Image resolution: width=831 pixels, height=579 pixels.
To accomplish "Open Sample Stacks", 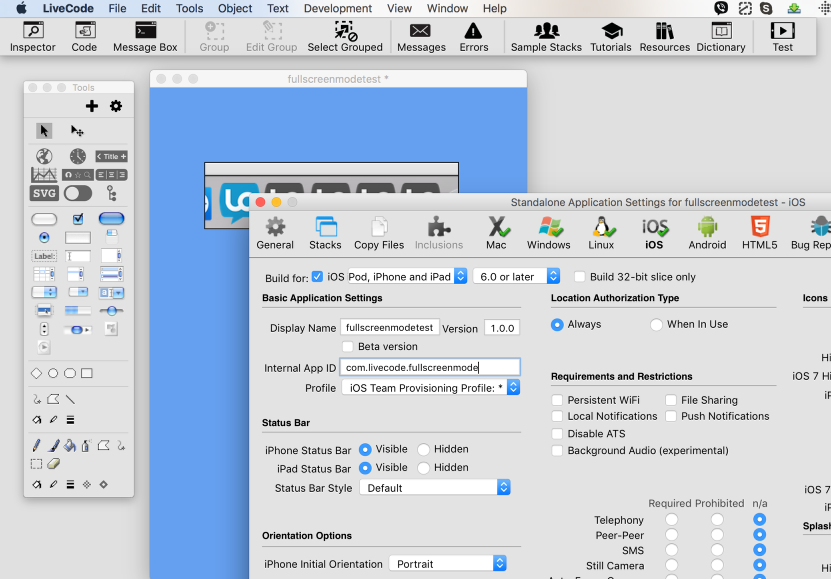I will click(546, 37).
